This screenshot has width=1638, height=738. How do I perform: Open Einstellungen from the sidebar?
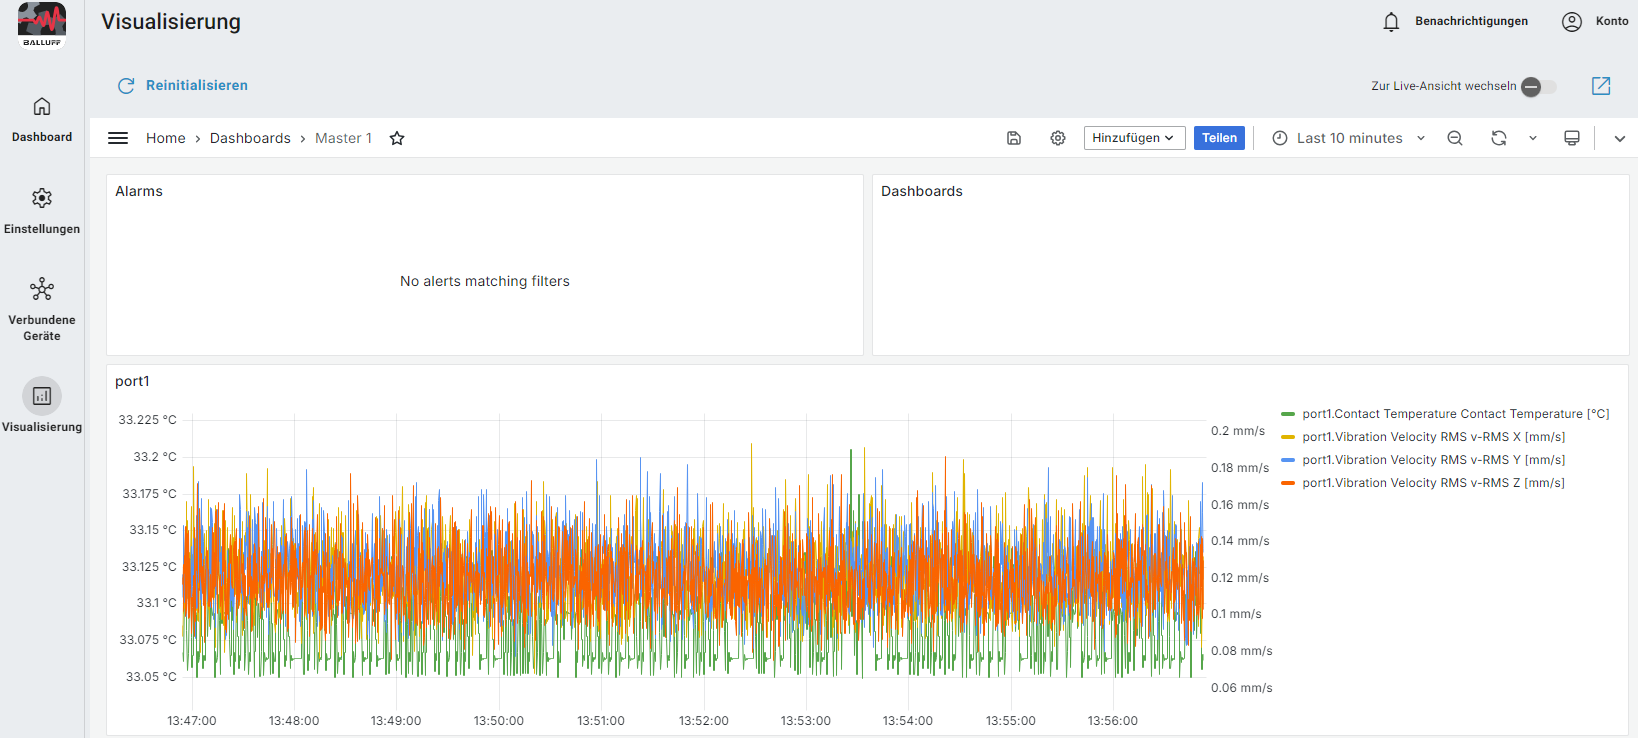(x=42, y=210)
